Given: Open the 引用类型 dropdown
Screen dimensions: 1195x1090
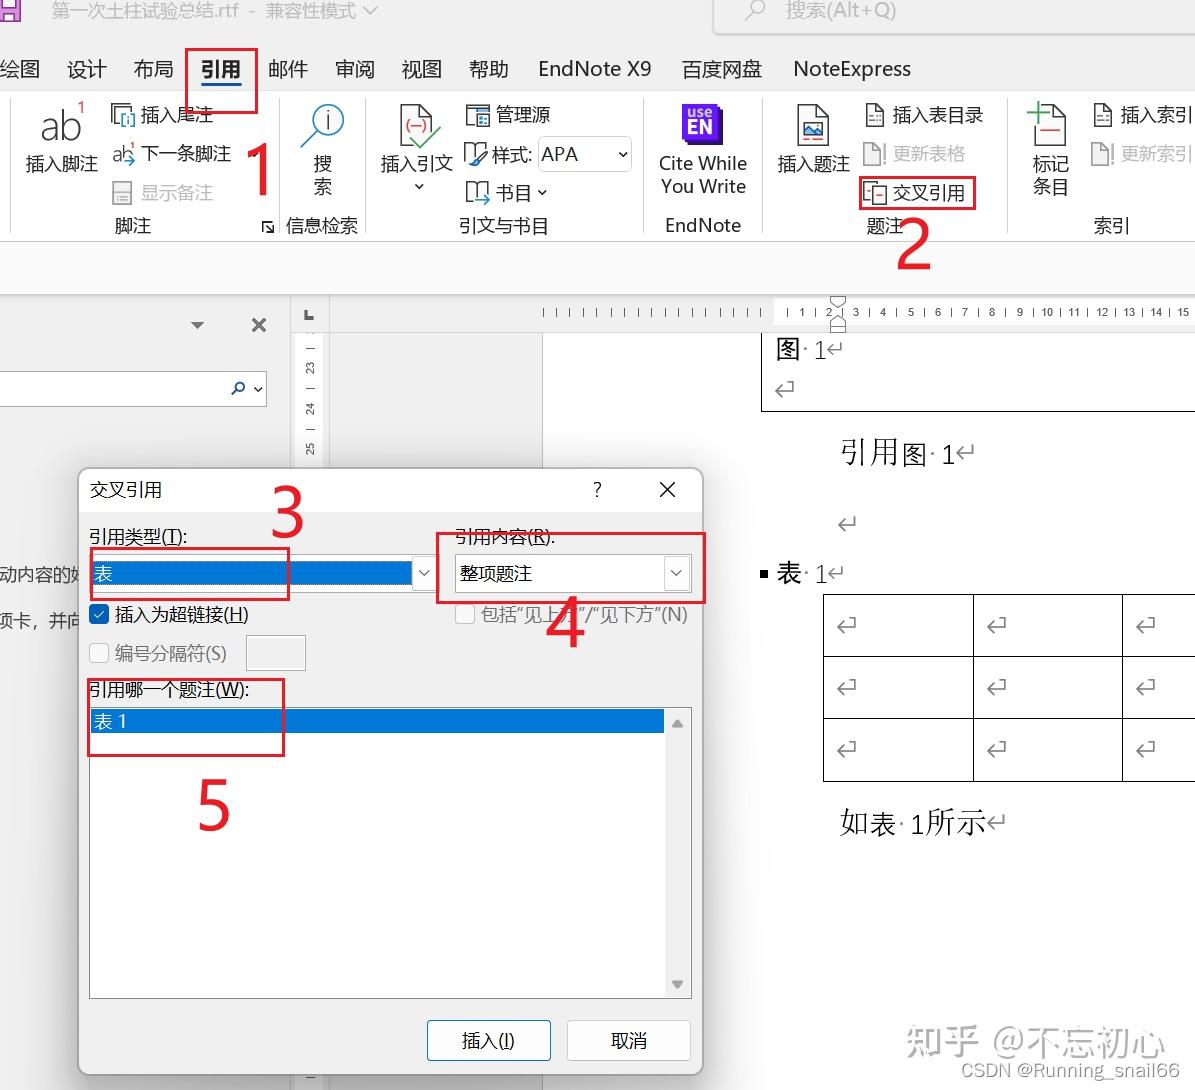Looking at the screenshot, I should [x=423, y=573].
